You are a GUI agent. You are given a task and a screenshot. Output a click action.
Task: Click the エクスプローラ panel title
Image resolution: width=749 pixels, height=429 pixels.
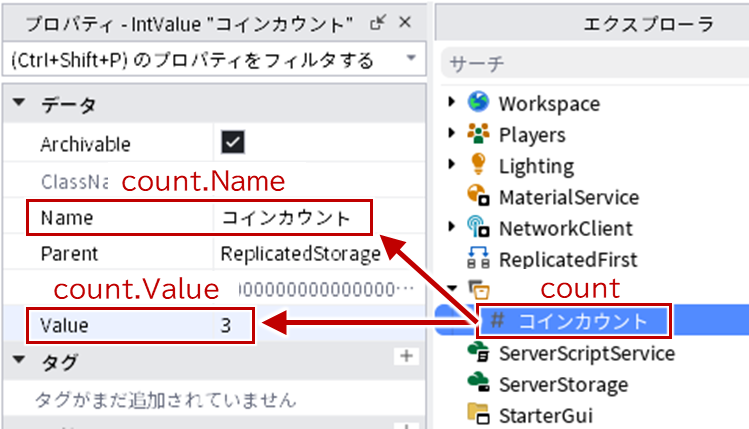[x=649, y=24]
